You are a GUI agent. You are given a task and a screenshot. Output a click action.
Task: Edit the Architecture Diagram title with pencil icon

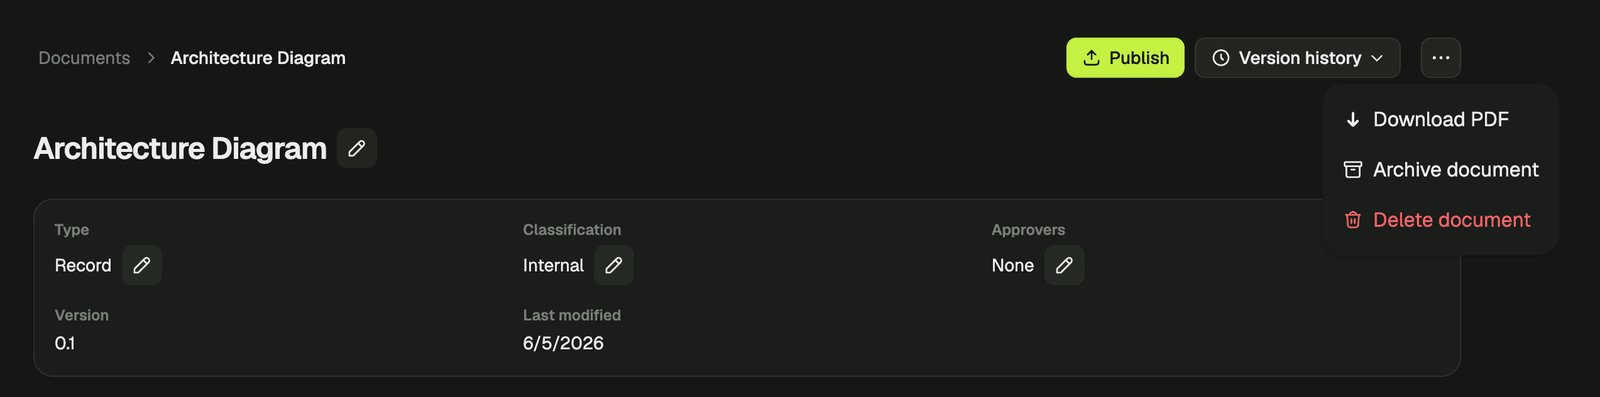[356, 148]
